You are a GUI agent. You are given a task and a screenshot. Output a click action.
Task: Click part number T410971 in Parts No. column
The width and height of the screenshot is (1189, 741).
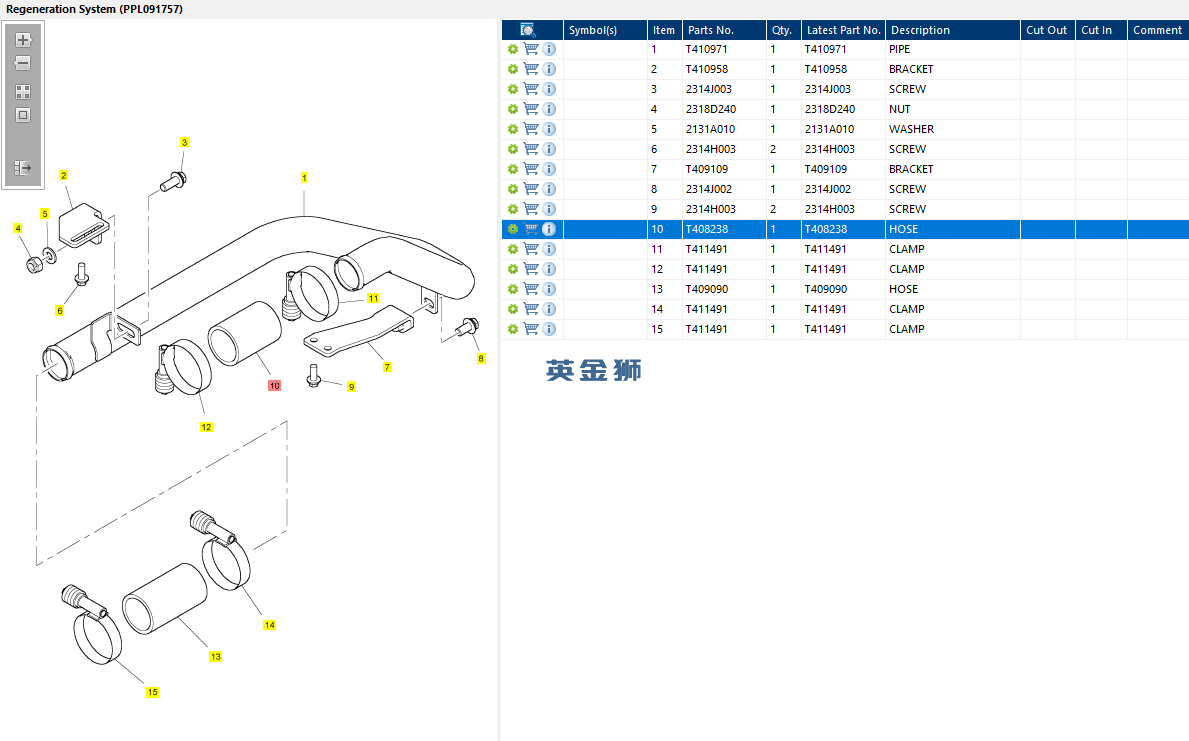coord(707,49)
